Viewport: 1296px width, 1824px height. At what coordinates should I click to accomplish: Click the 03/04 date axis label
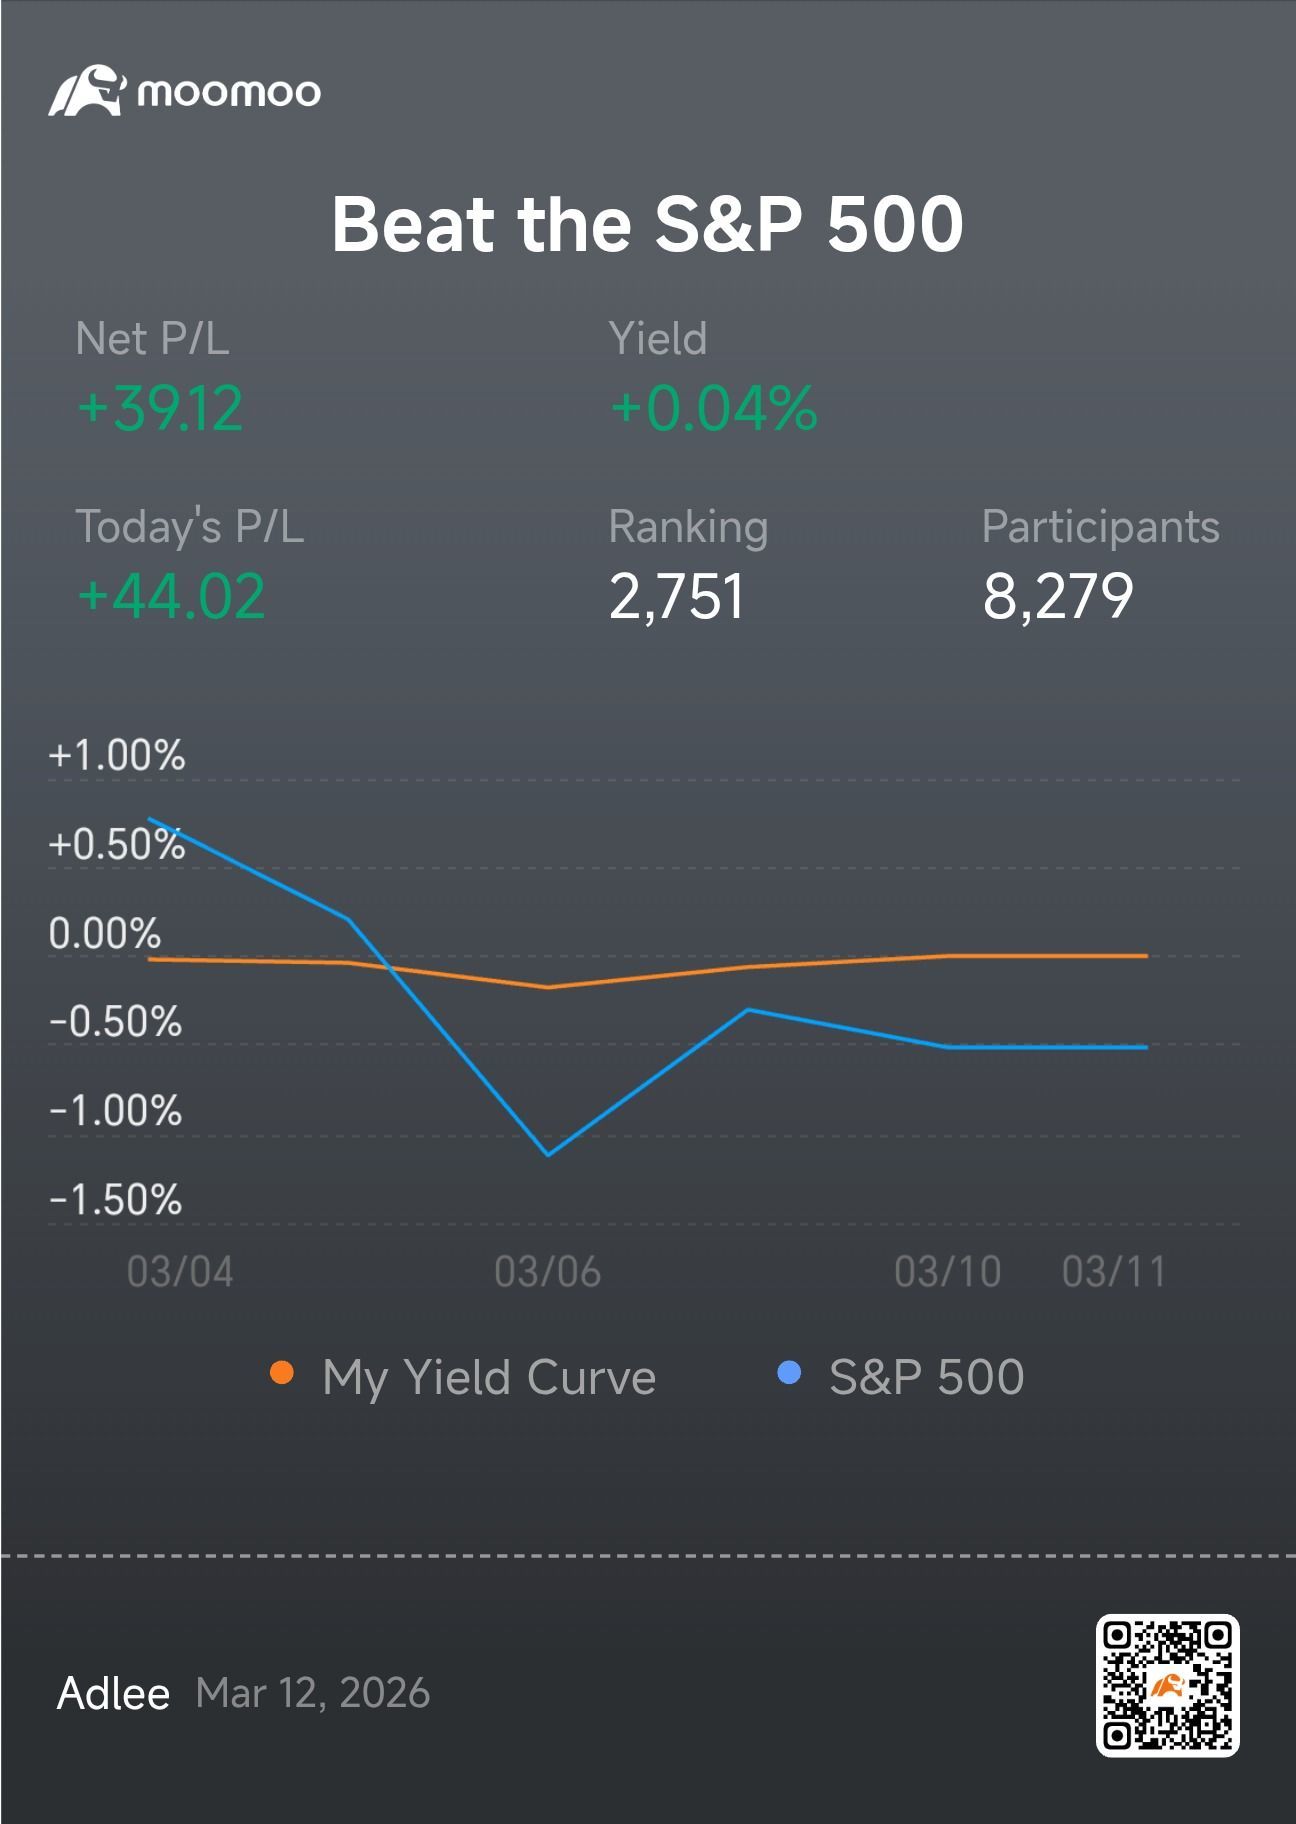[180, 1272]
